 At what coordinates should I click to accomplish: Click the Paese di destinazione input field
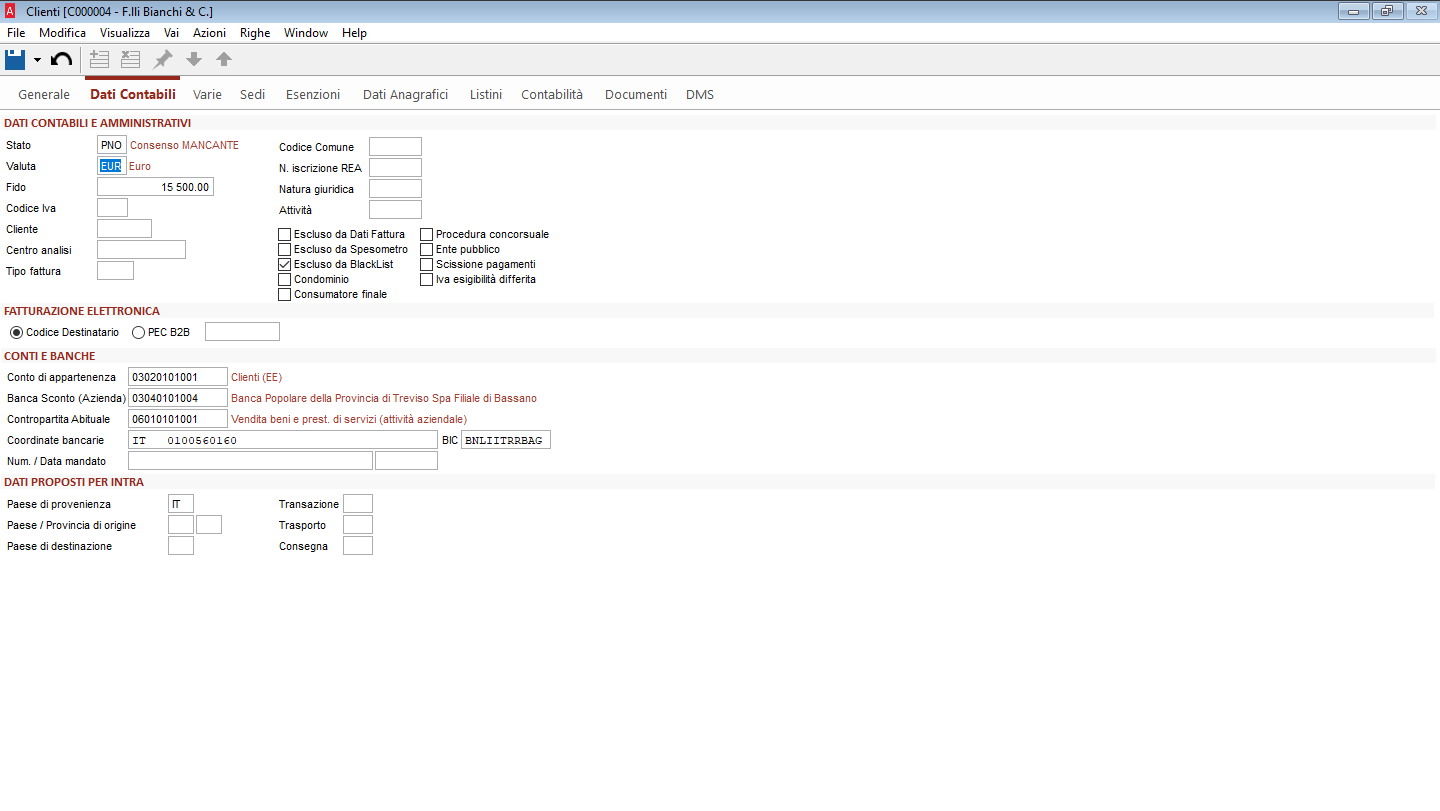tap(181, 546)
